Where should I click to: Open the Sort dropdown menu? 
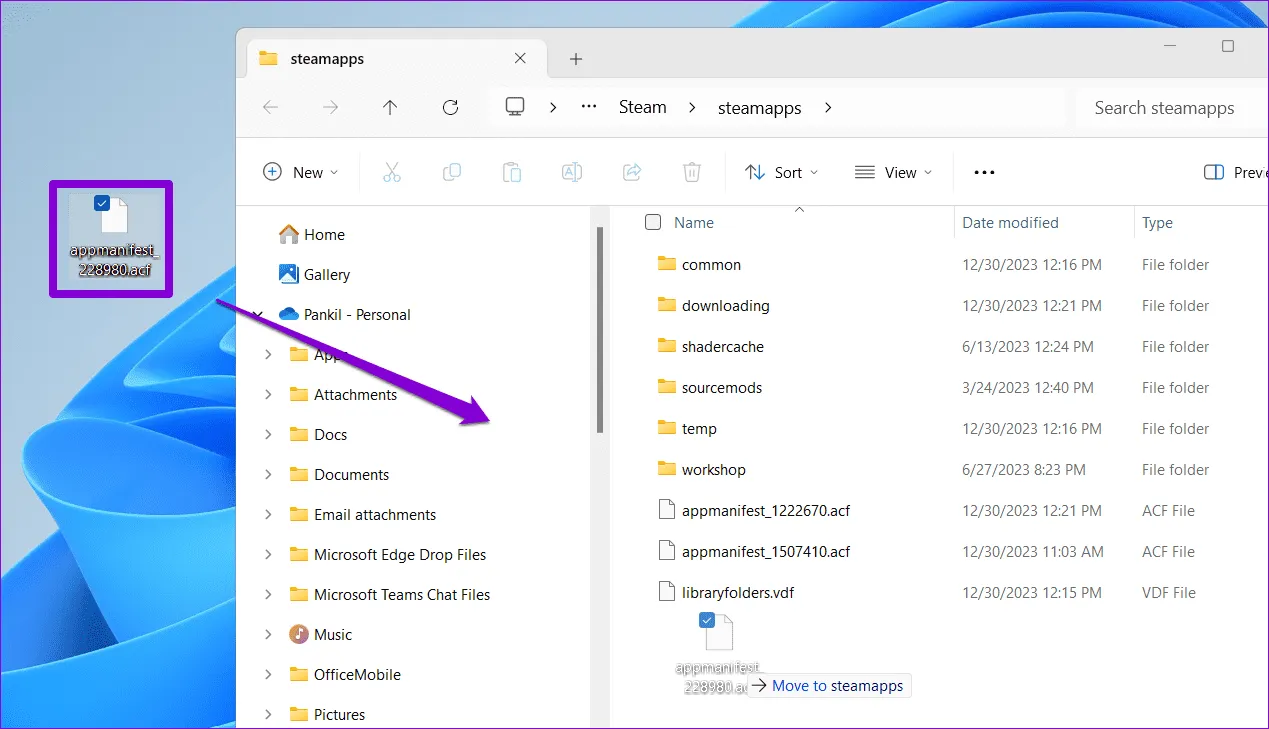(x=781, y=172)
